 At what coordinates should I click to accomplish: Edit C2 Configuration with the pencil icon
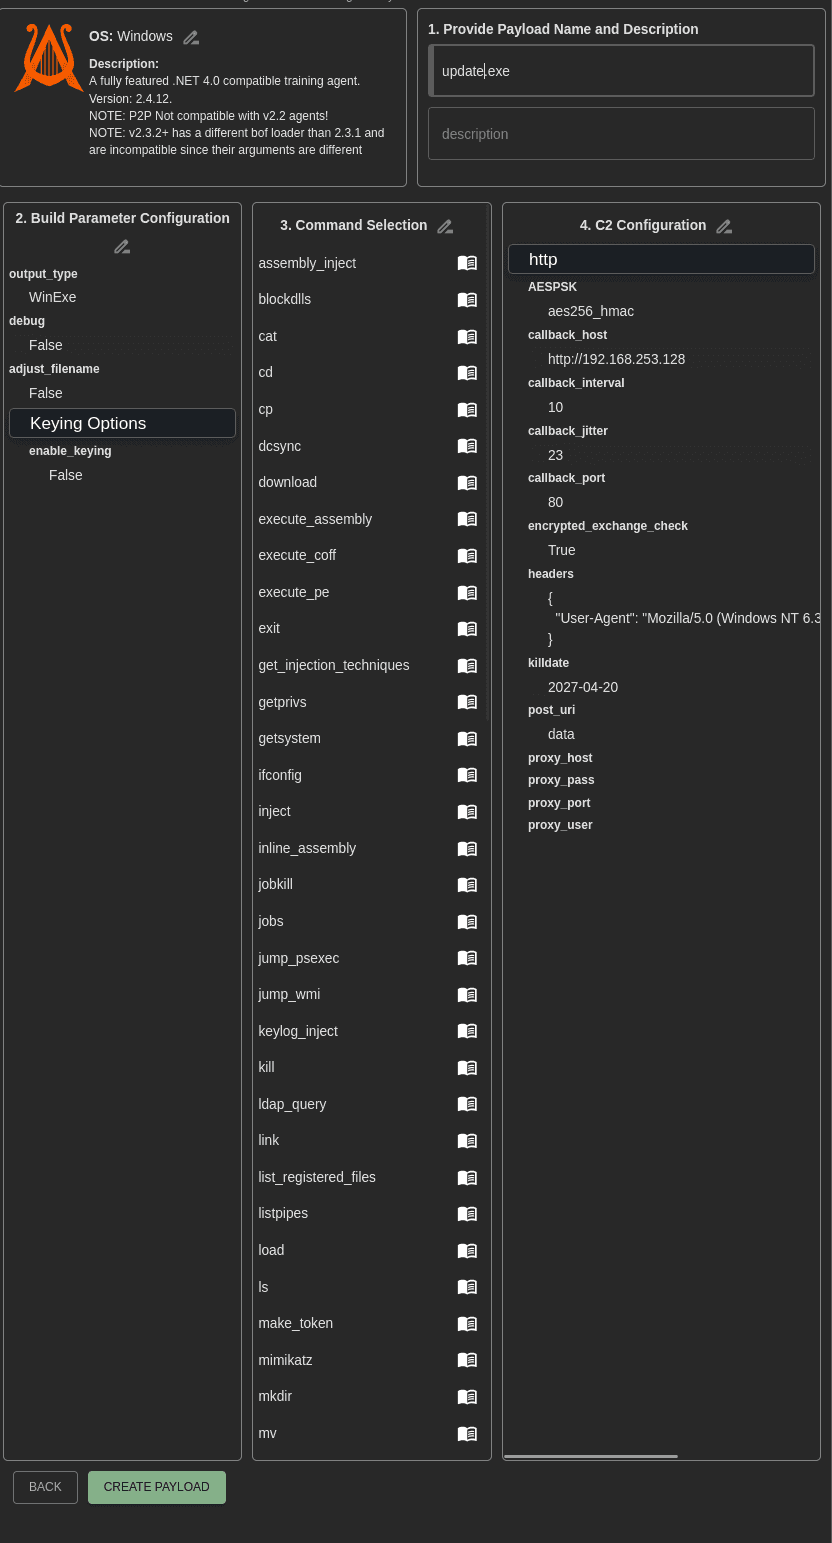point(724,226)
